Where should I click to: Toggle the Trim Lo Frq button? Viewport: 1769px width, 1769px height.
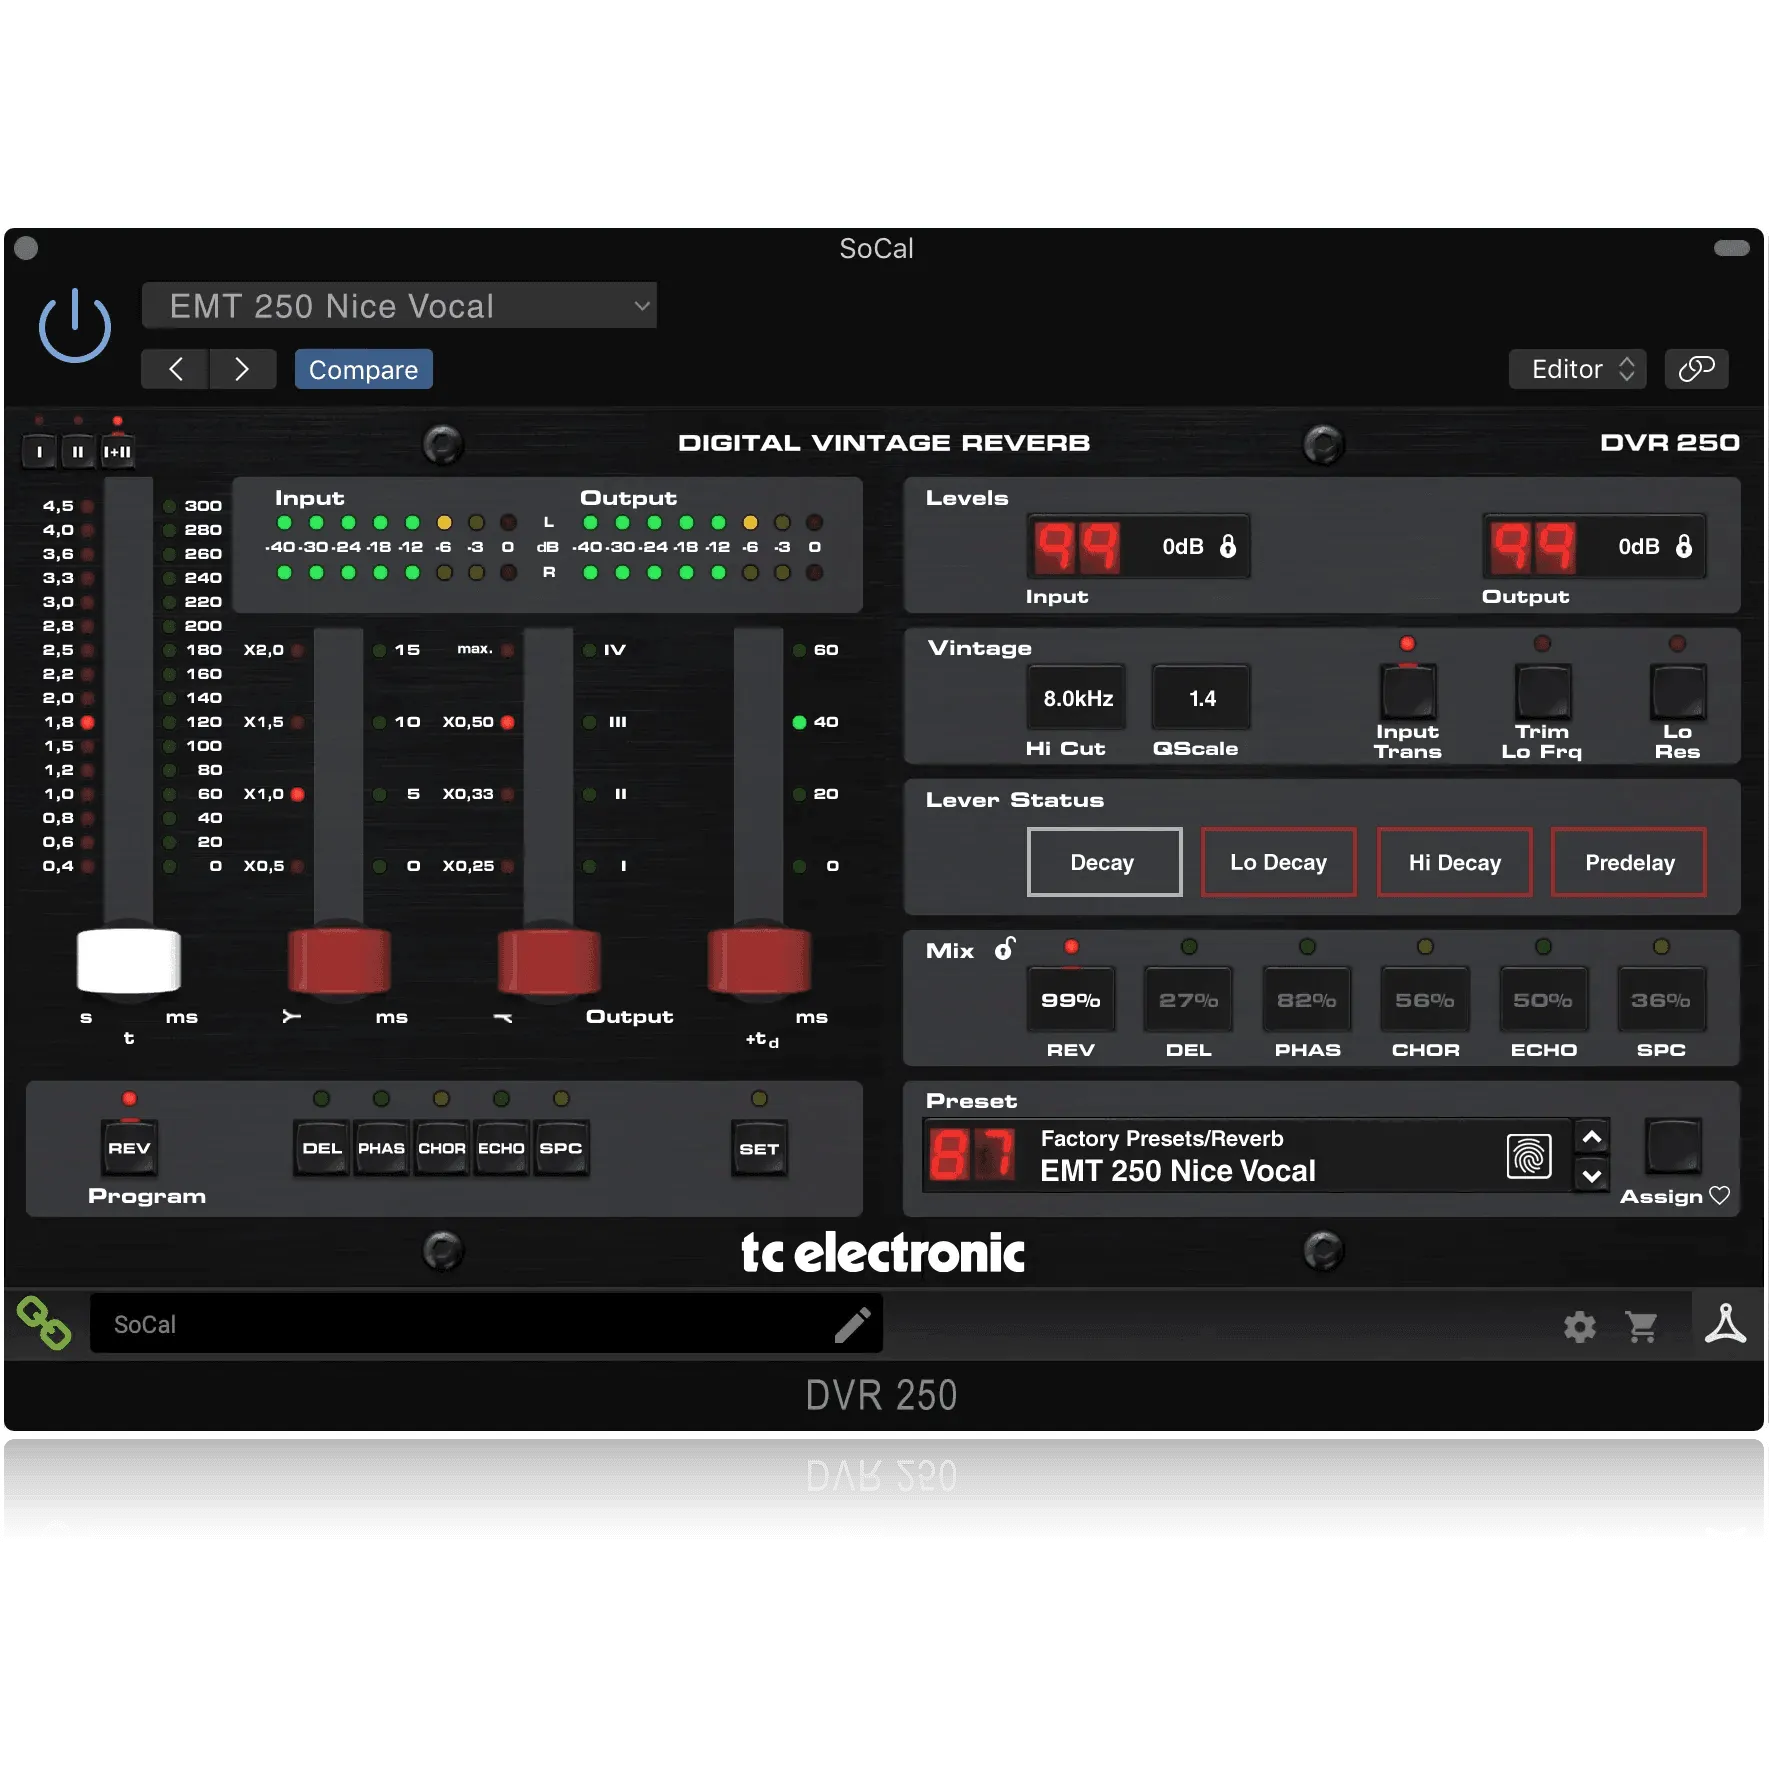pyautogui.click(x=1543, y=692)
